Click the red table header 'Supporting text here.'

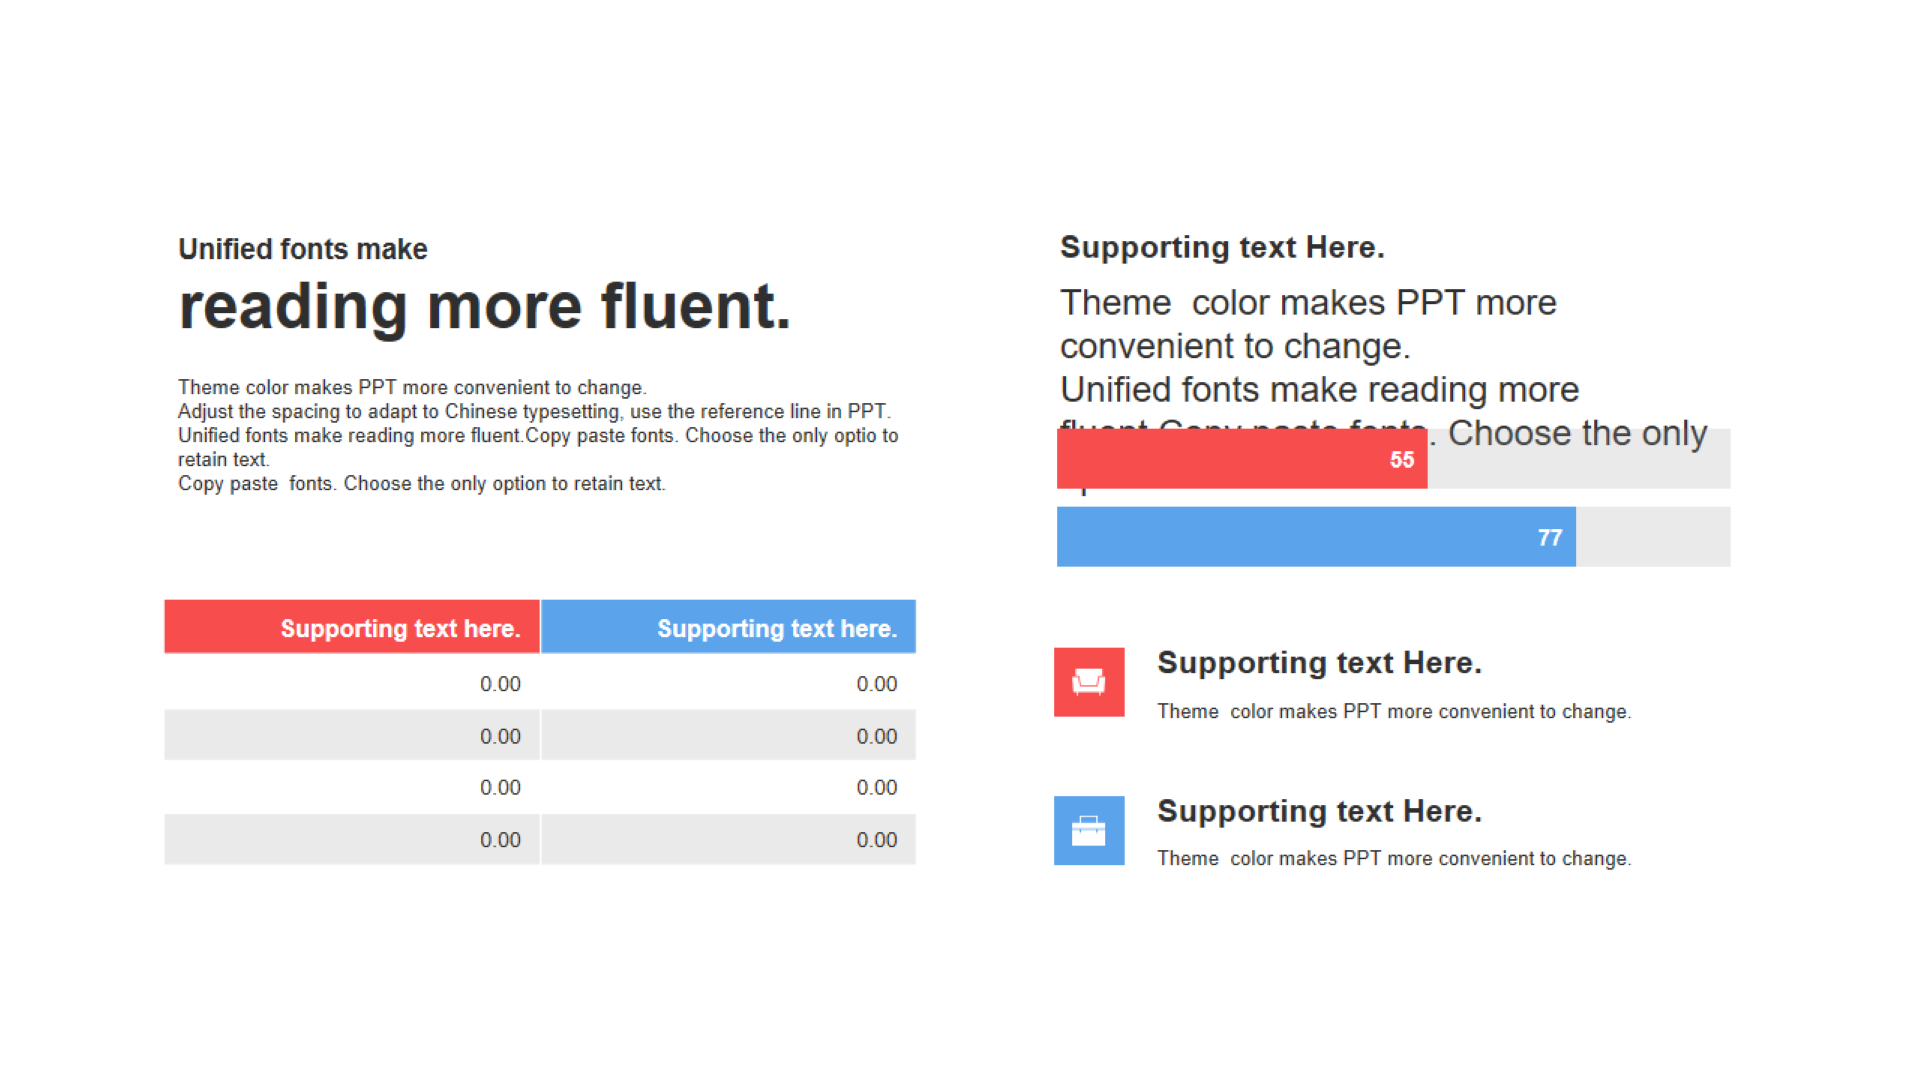coord(352,627)
